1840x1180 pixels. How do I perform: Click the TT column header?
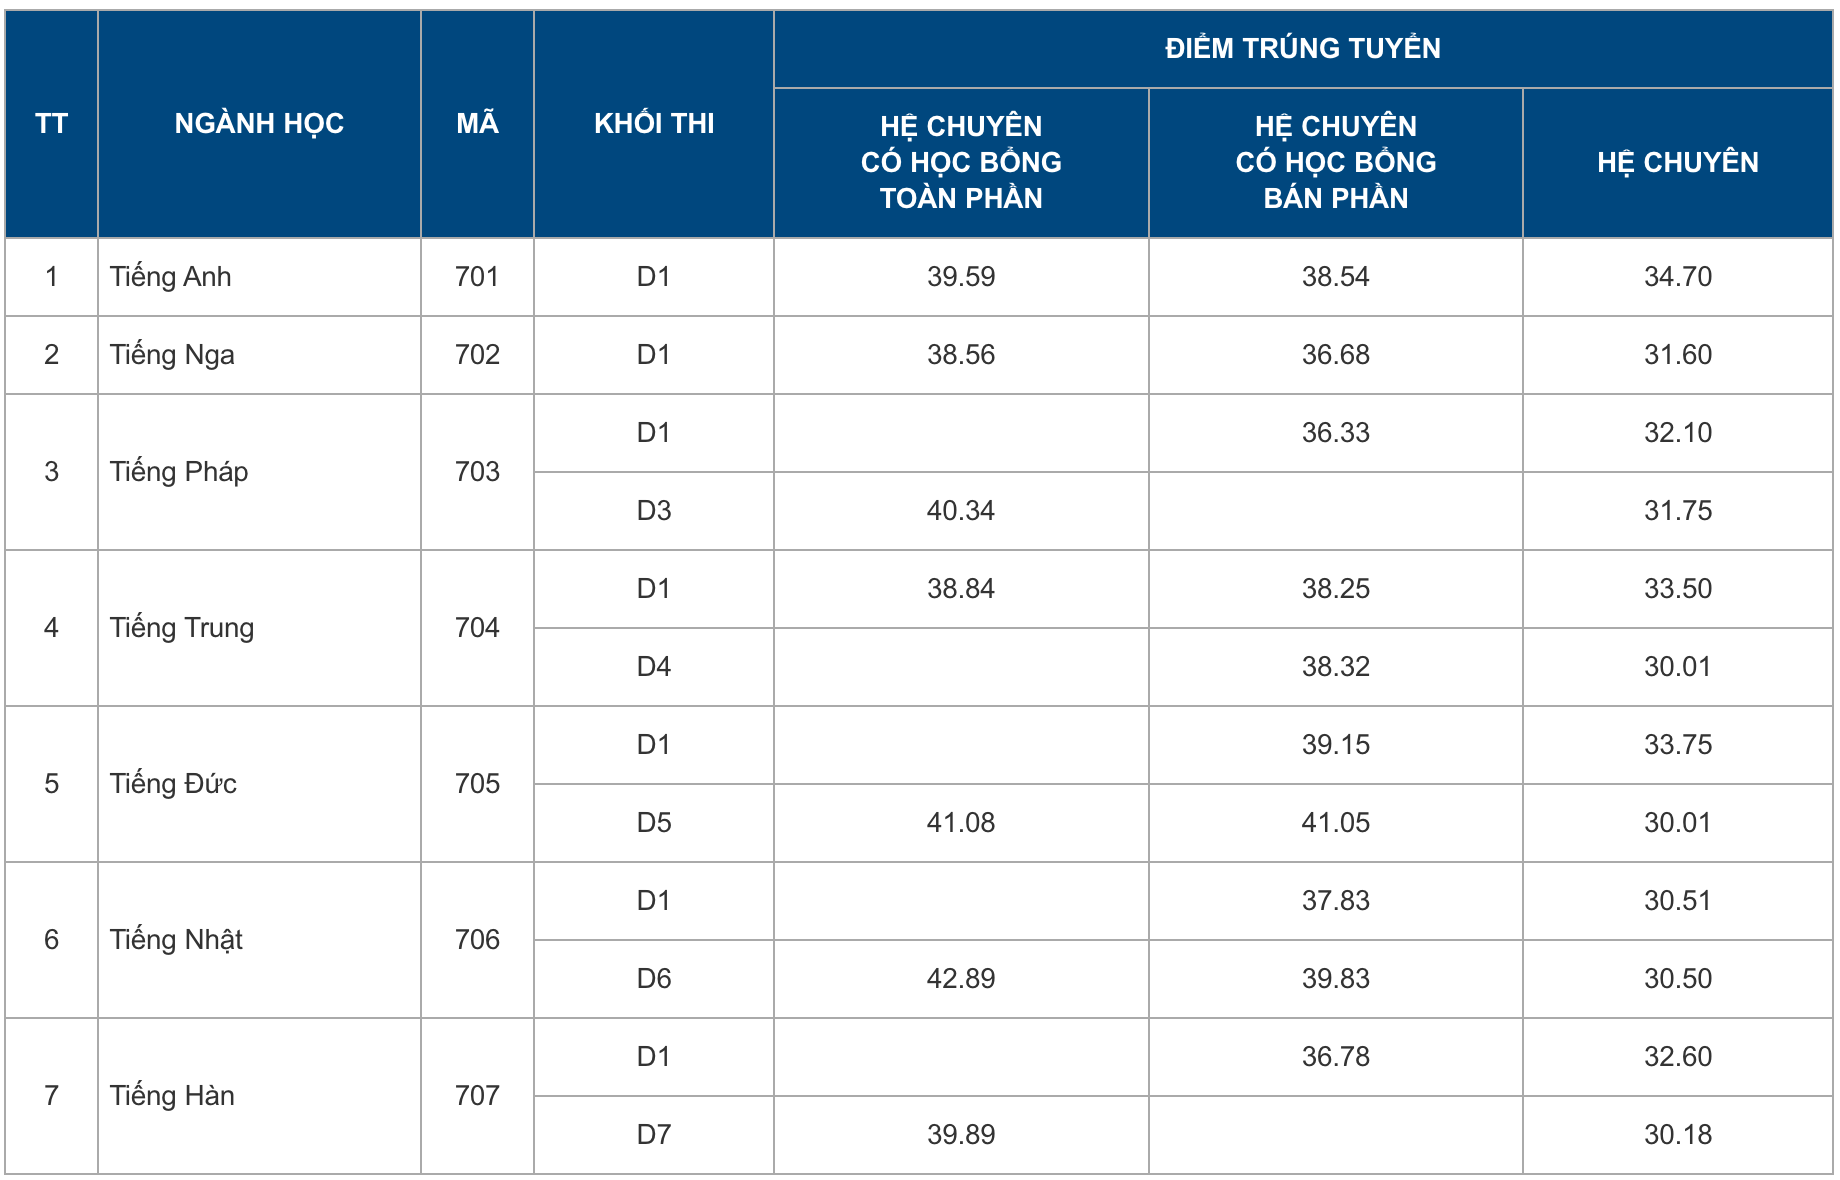51,123
